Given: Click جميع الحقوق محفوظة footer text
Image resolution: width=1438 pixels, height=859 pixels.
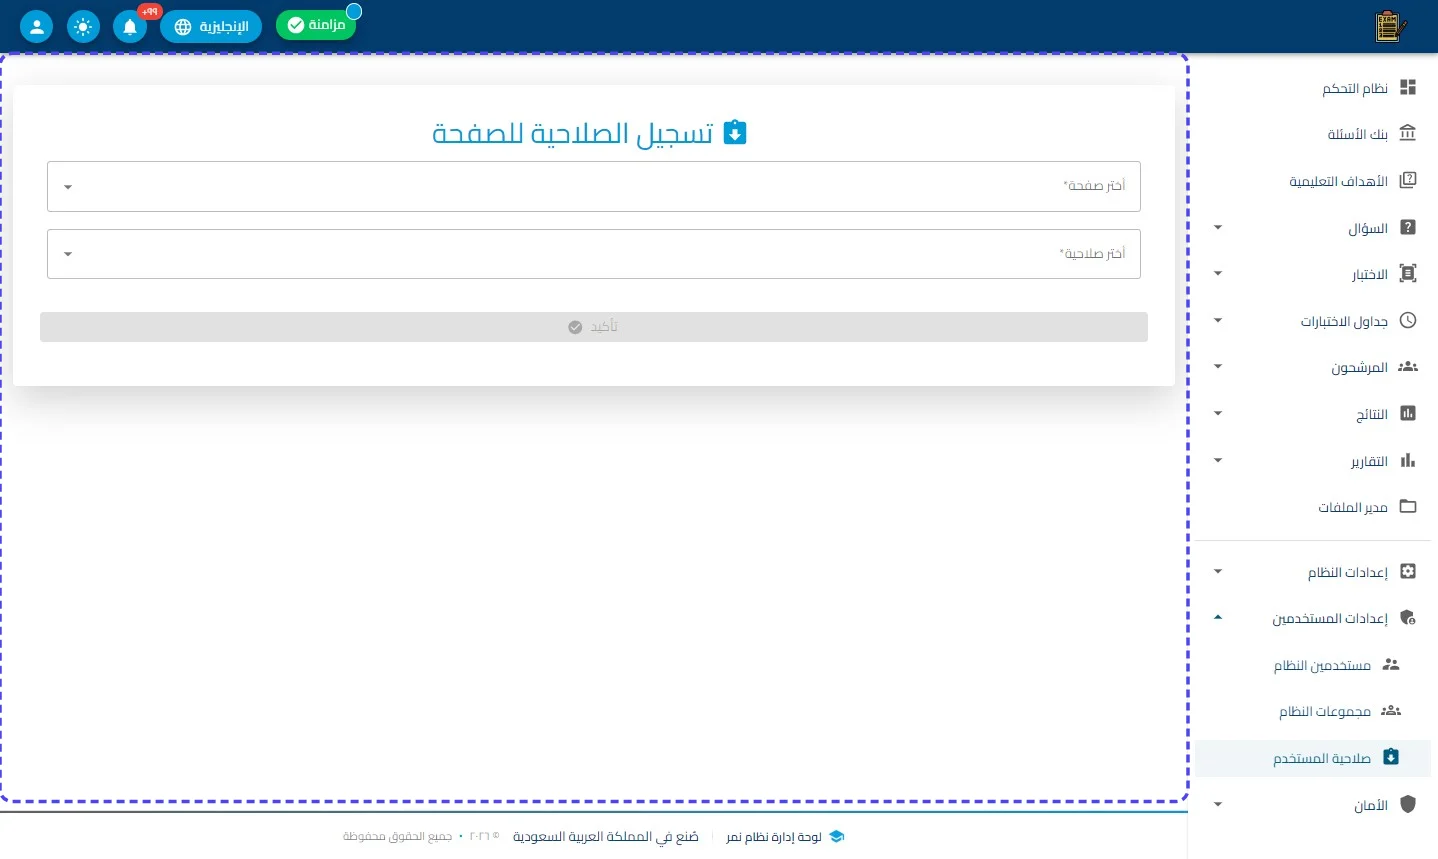Looking at the screenshot, I should (x=398, y=836).
